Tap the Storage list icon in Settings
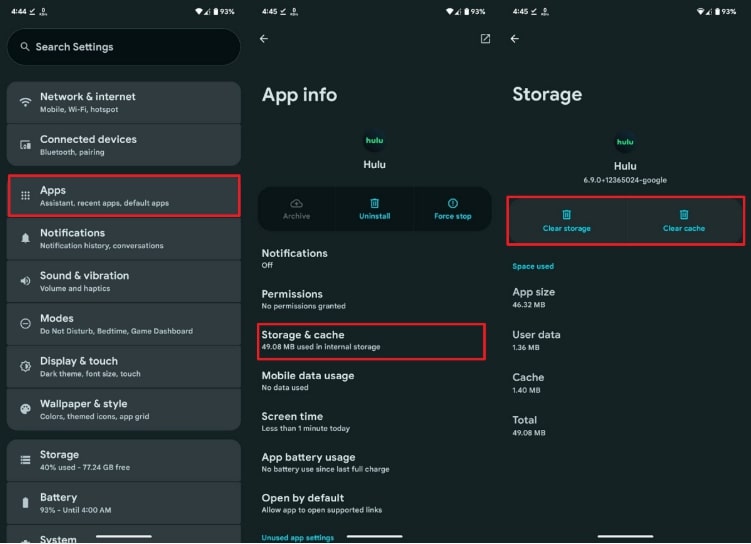 click(25, 460)
